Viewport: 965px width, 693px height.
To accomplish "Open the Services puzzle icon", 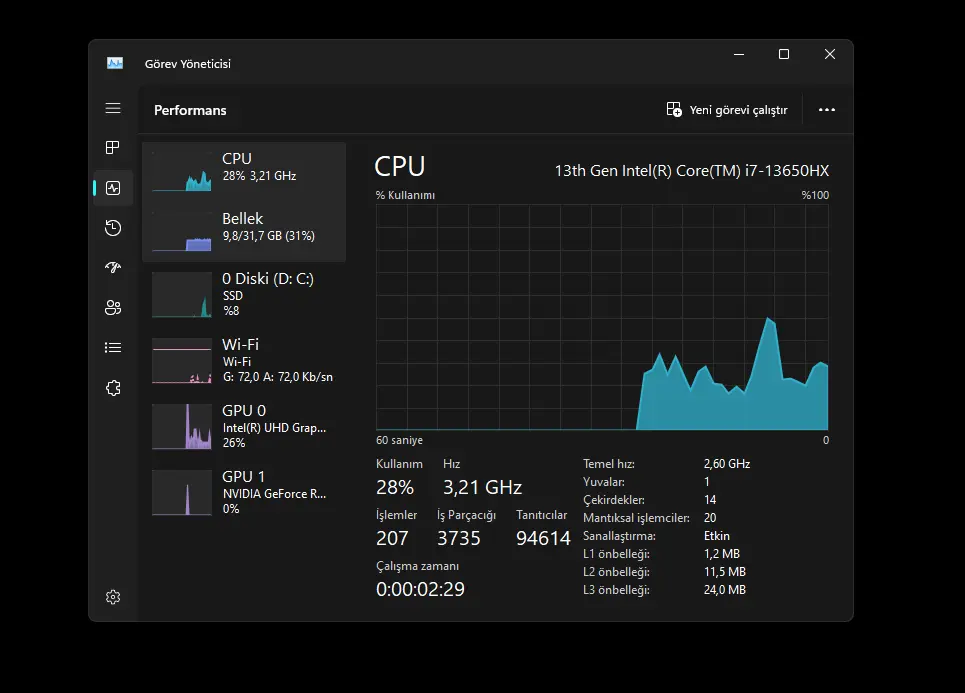I will [x=113, y=388].
